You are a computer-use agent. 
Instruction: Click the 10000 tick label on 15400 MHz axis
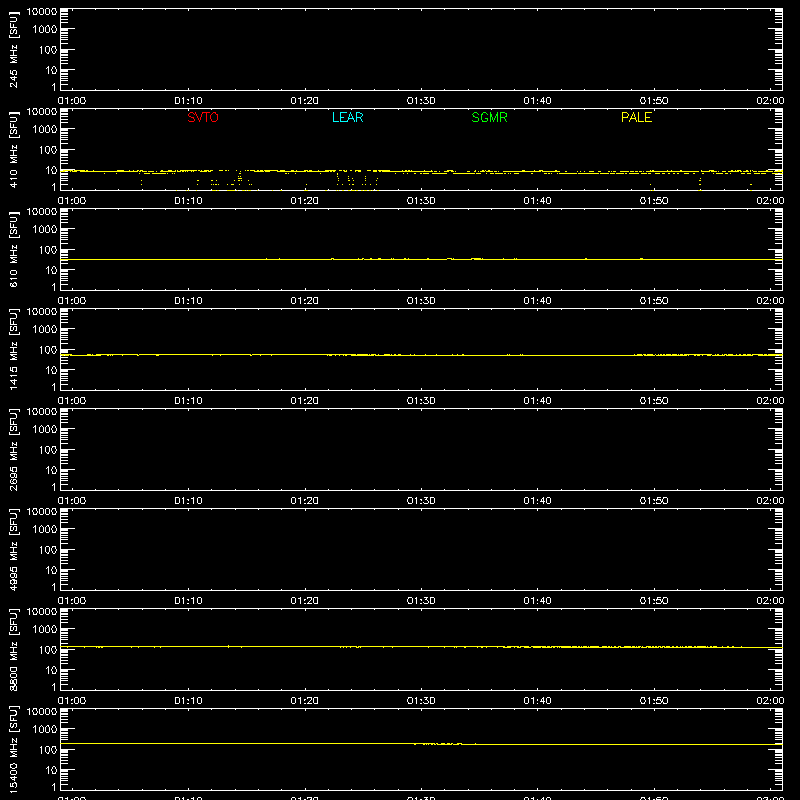[x=42, y=712]
